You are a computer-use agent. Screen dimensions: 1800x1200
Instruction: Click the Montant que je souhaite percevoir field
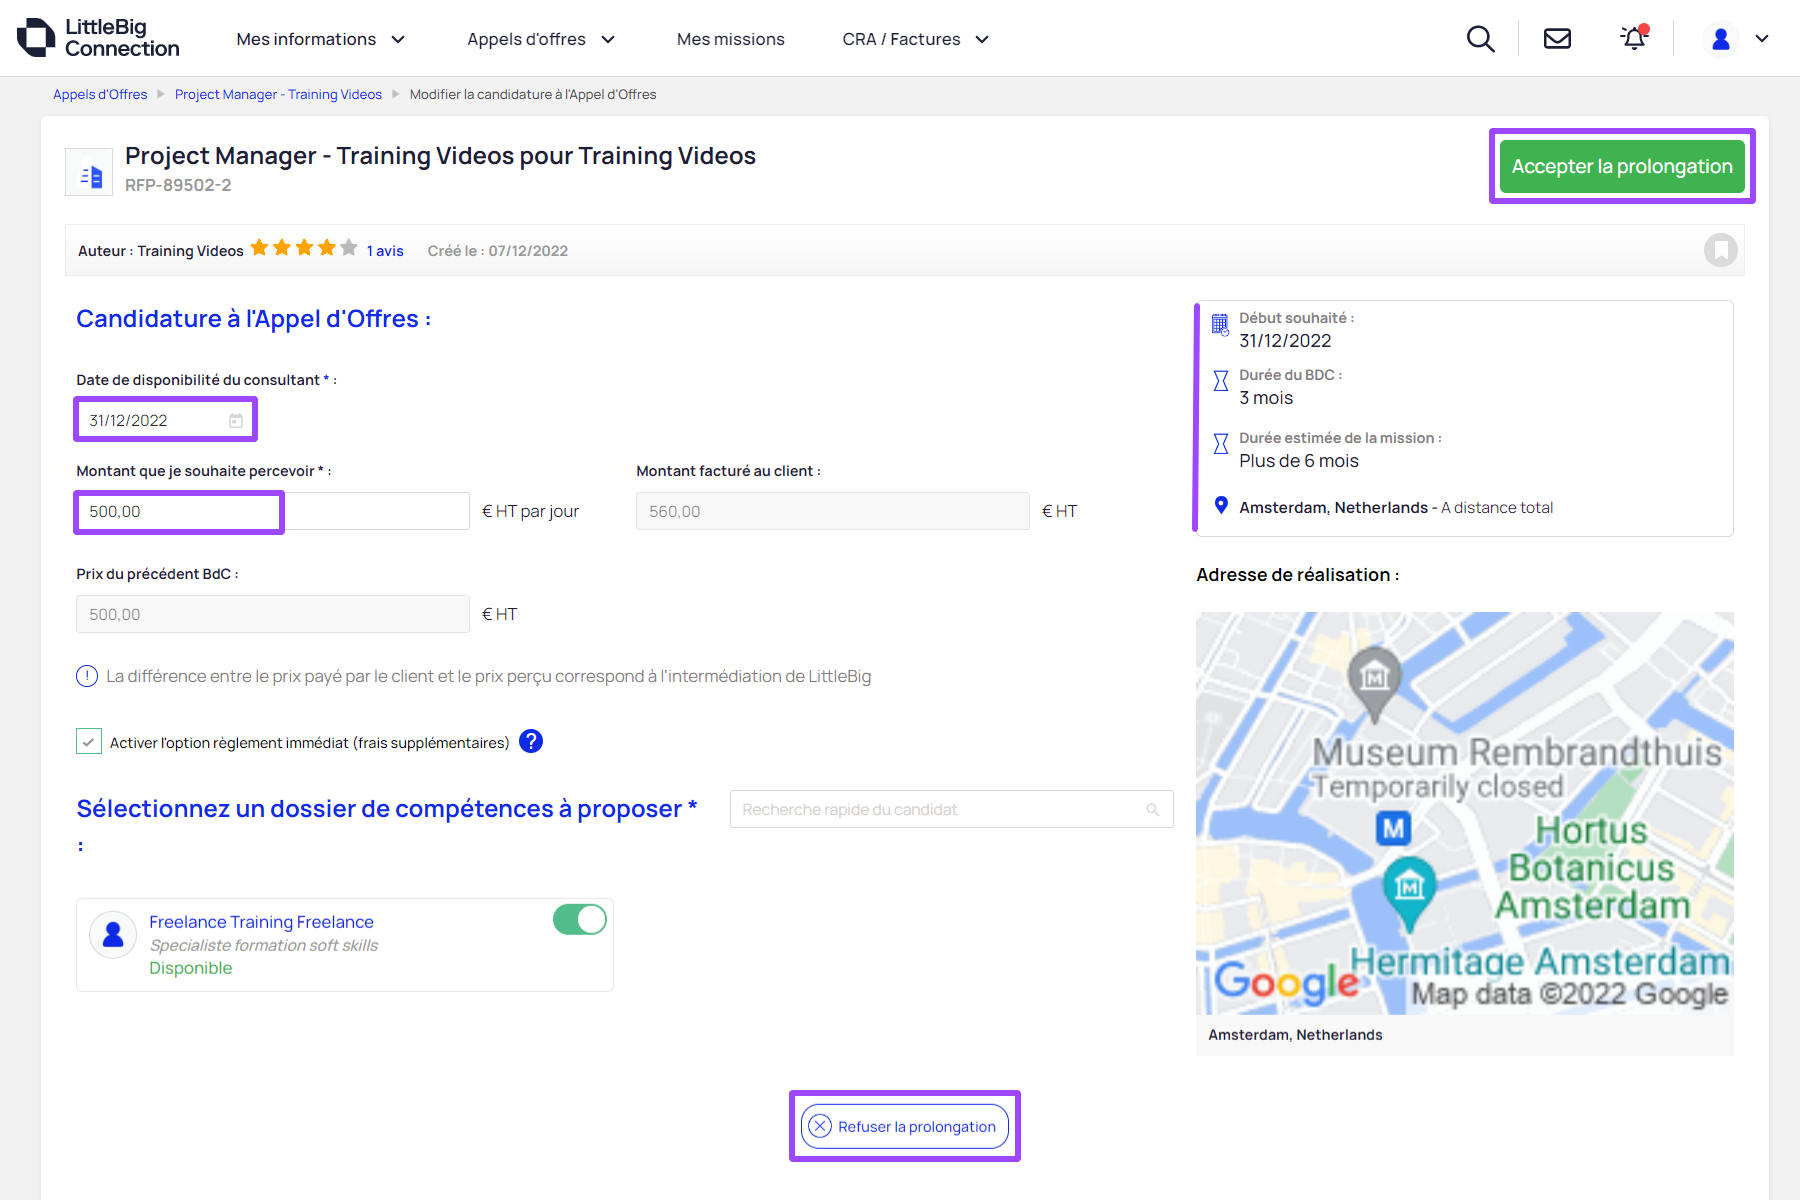click(x=273, y=511)
